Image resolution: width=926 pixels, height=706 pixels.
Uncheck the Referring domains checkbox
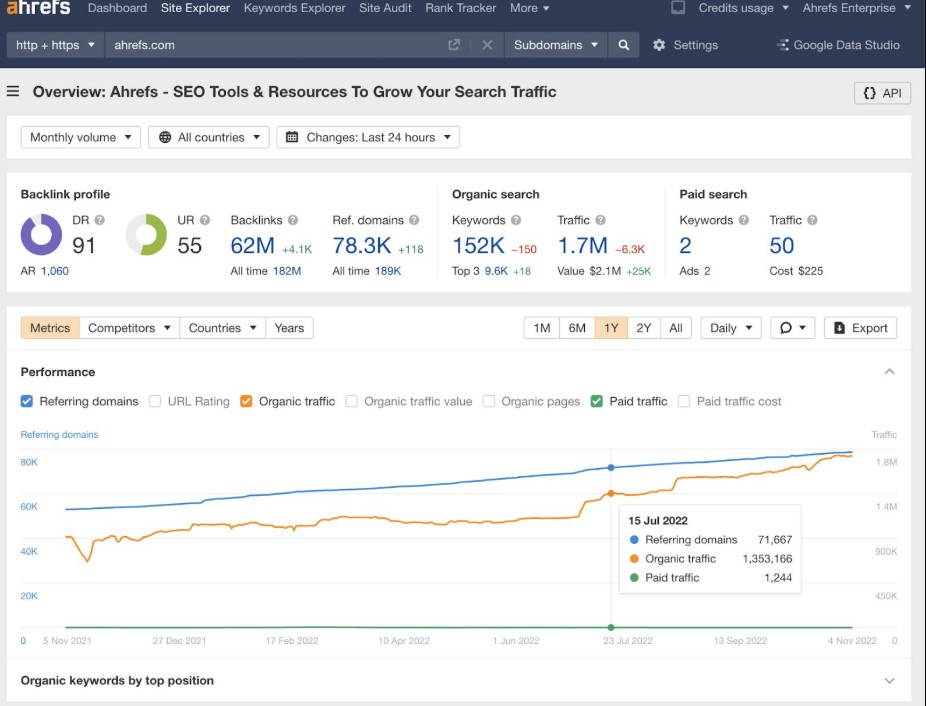[27, 401]
